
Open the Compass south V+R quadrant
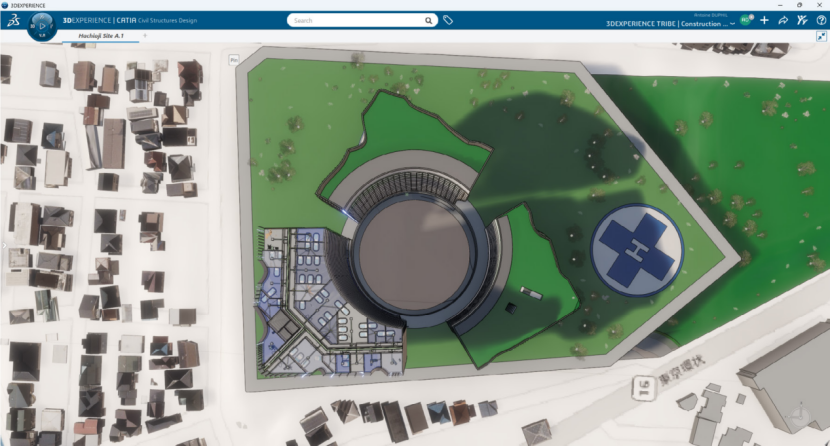pos(42,35)
